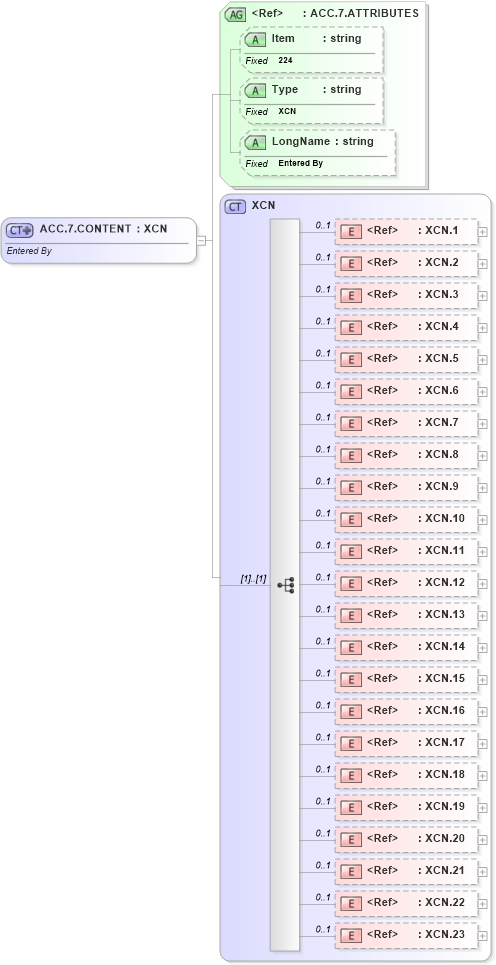
Task: Select the ACC.7.CONTENT : XCN label
Action: [x=103, y=229]
